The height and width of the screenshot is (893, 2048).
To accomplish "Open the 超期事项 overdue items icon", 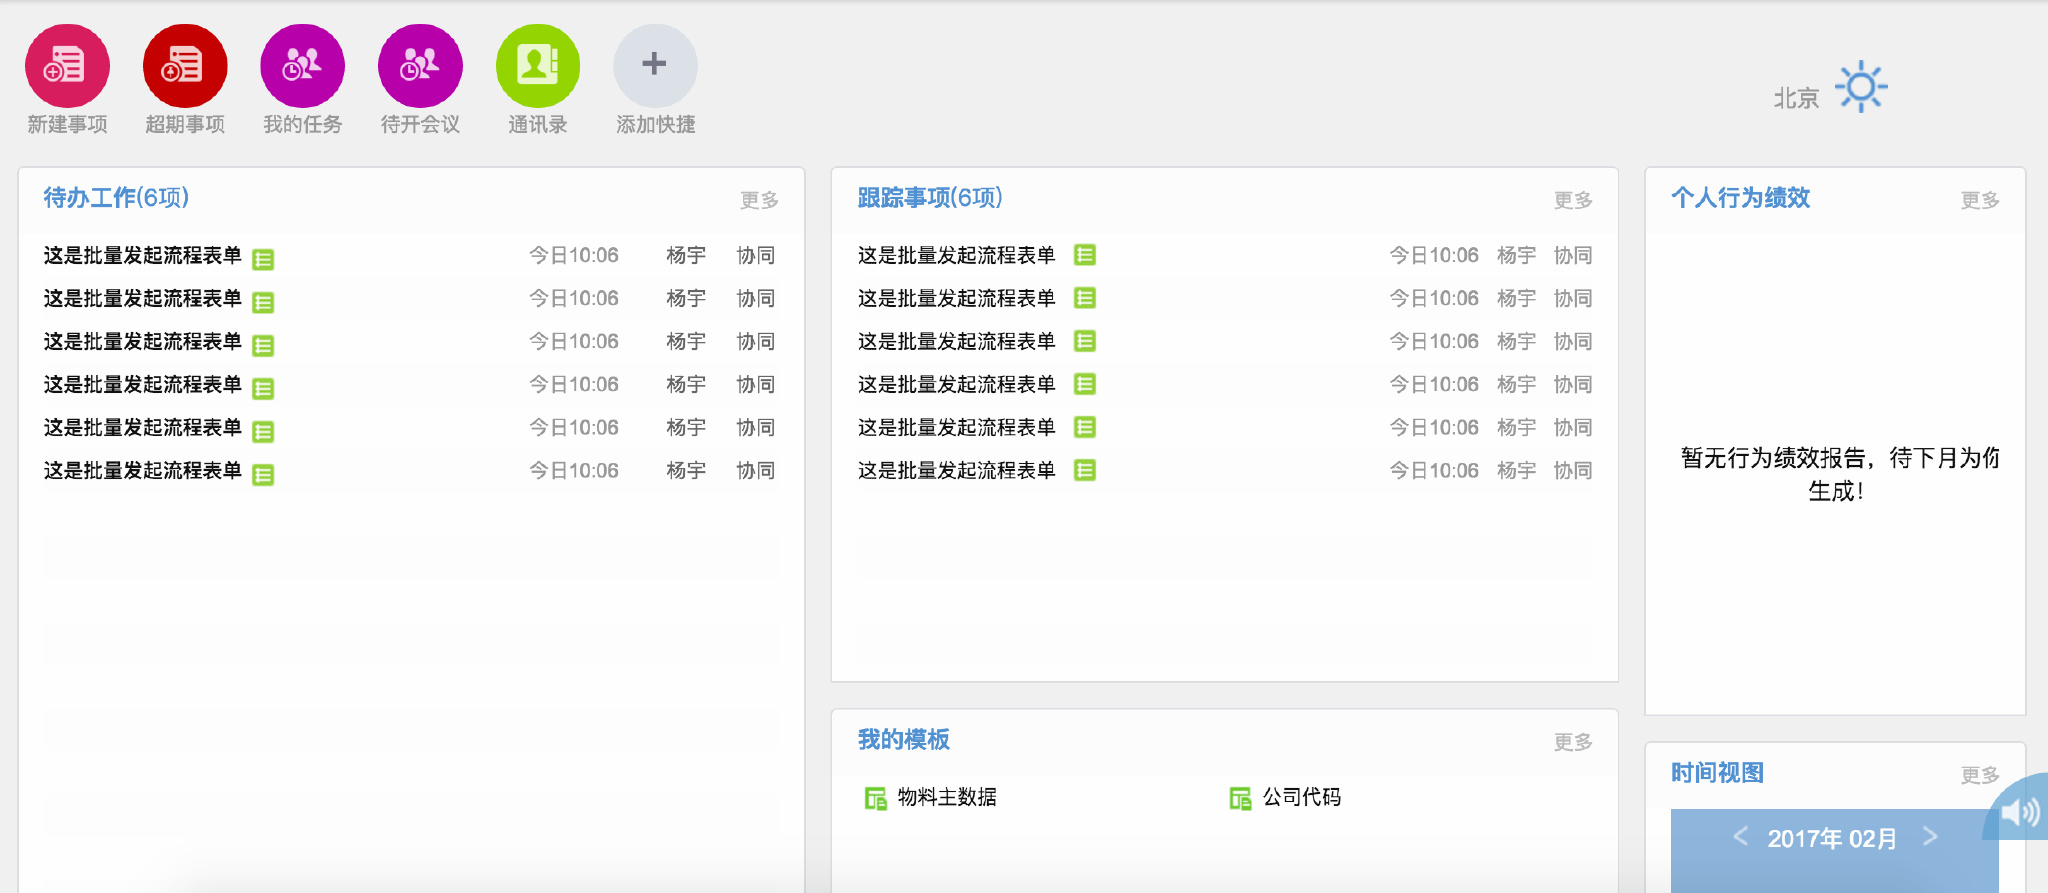I will (x=185, y=66).
